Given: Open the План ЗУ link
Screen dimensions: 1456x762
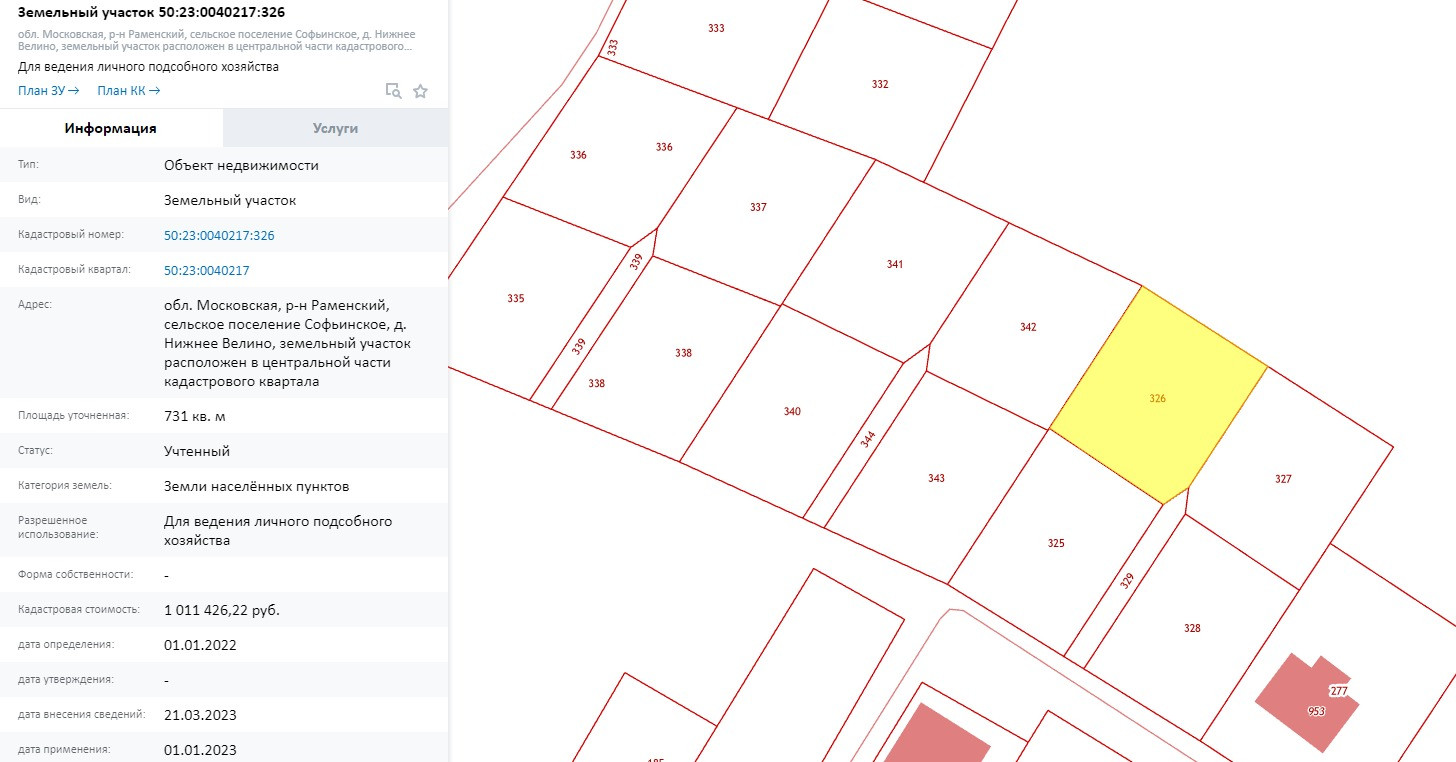Looking at the screenshot, I should [x=48, y=91].
